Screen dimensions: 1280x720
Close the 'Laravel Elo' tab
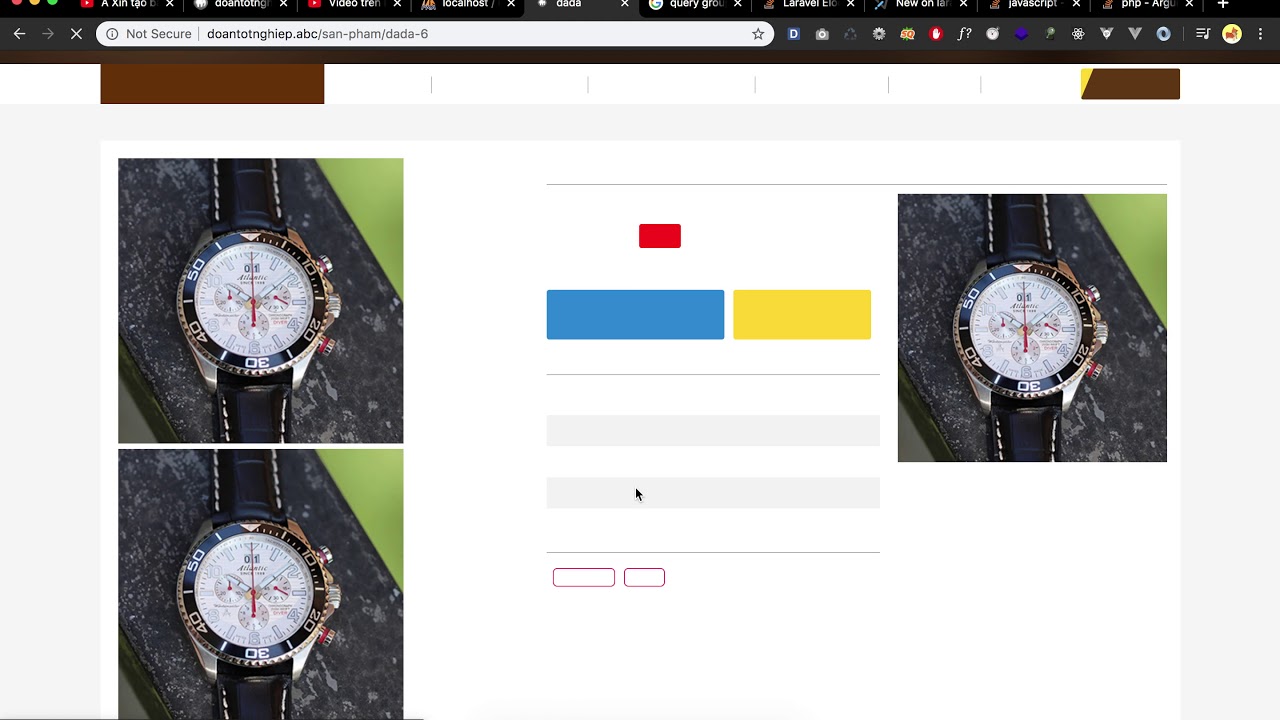(852, 5)
